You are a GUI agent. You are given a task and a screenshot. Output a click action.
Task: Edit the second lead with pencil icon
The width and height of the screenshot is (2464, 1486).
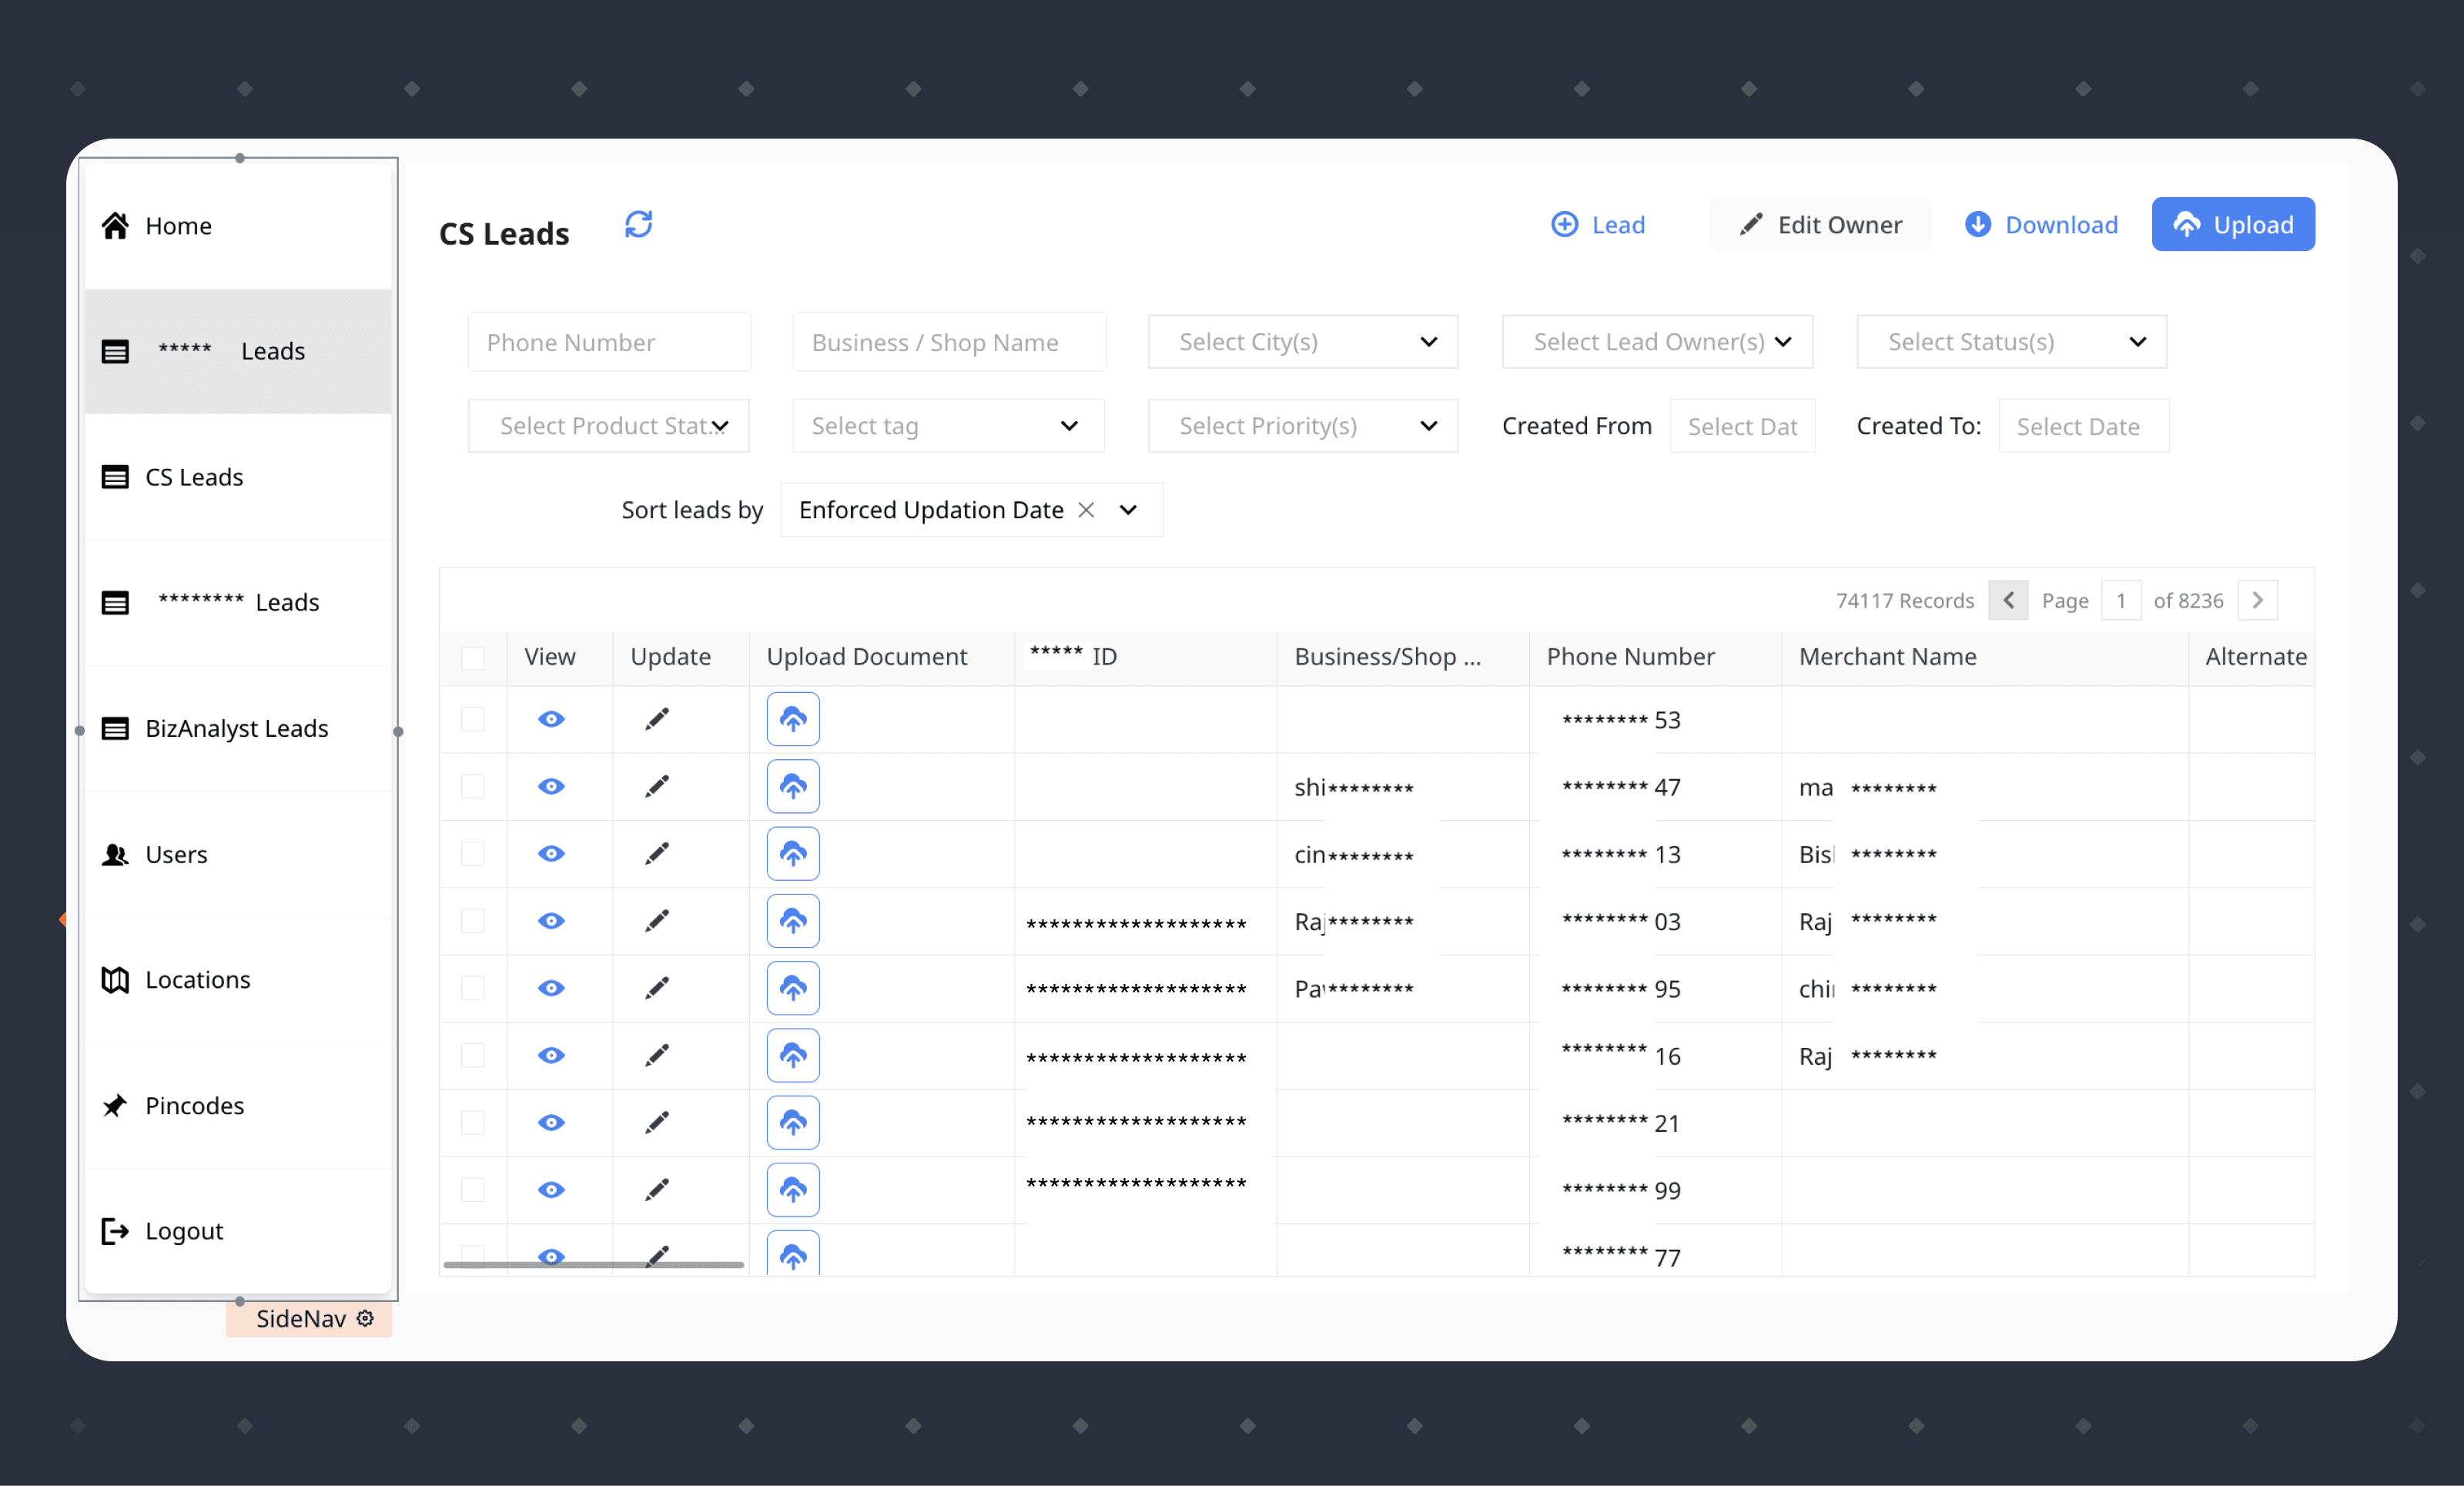657,786
